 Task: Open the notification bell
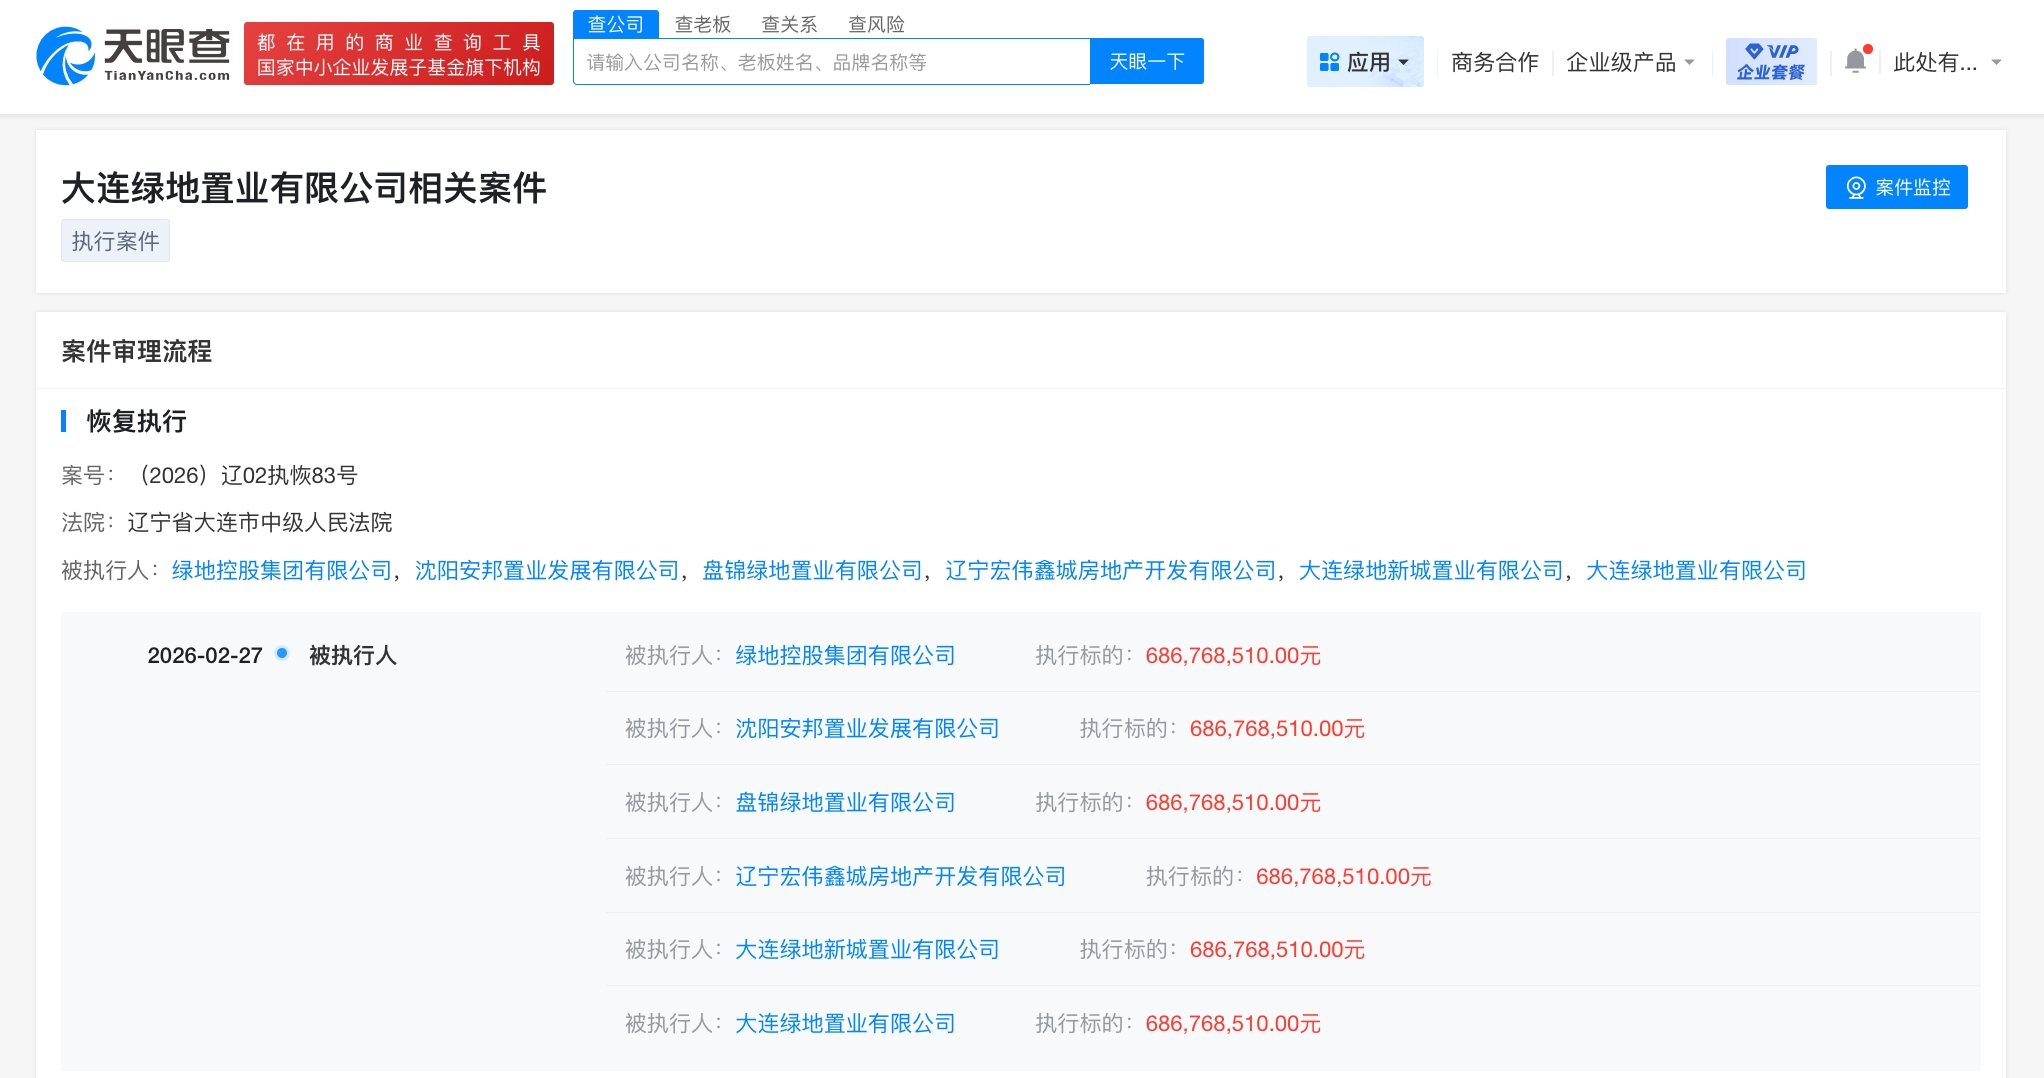(1855, 61)
